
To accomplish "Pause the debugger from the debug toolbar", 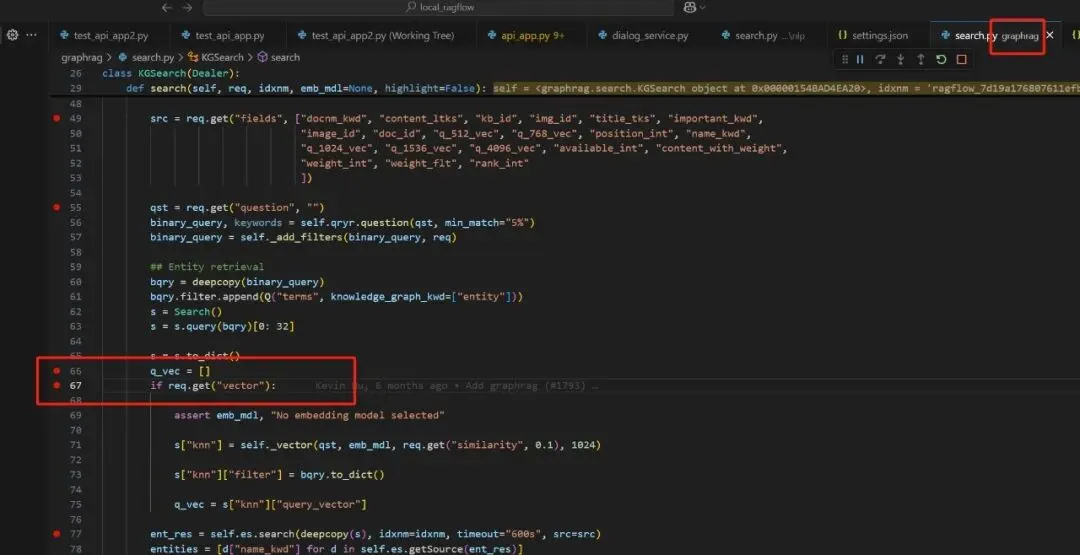I will tap(860, 59).
